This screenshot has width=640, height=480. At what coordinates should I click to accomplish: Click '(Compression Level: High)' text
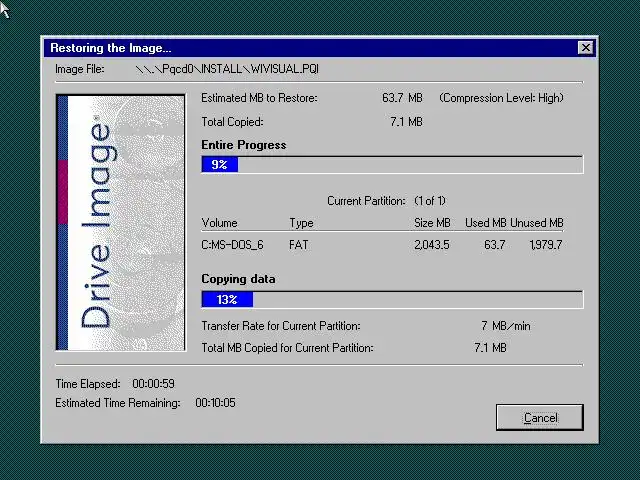(501, 98)
